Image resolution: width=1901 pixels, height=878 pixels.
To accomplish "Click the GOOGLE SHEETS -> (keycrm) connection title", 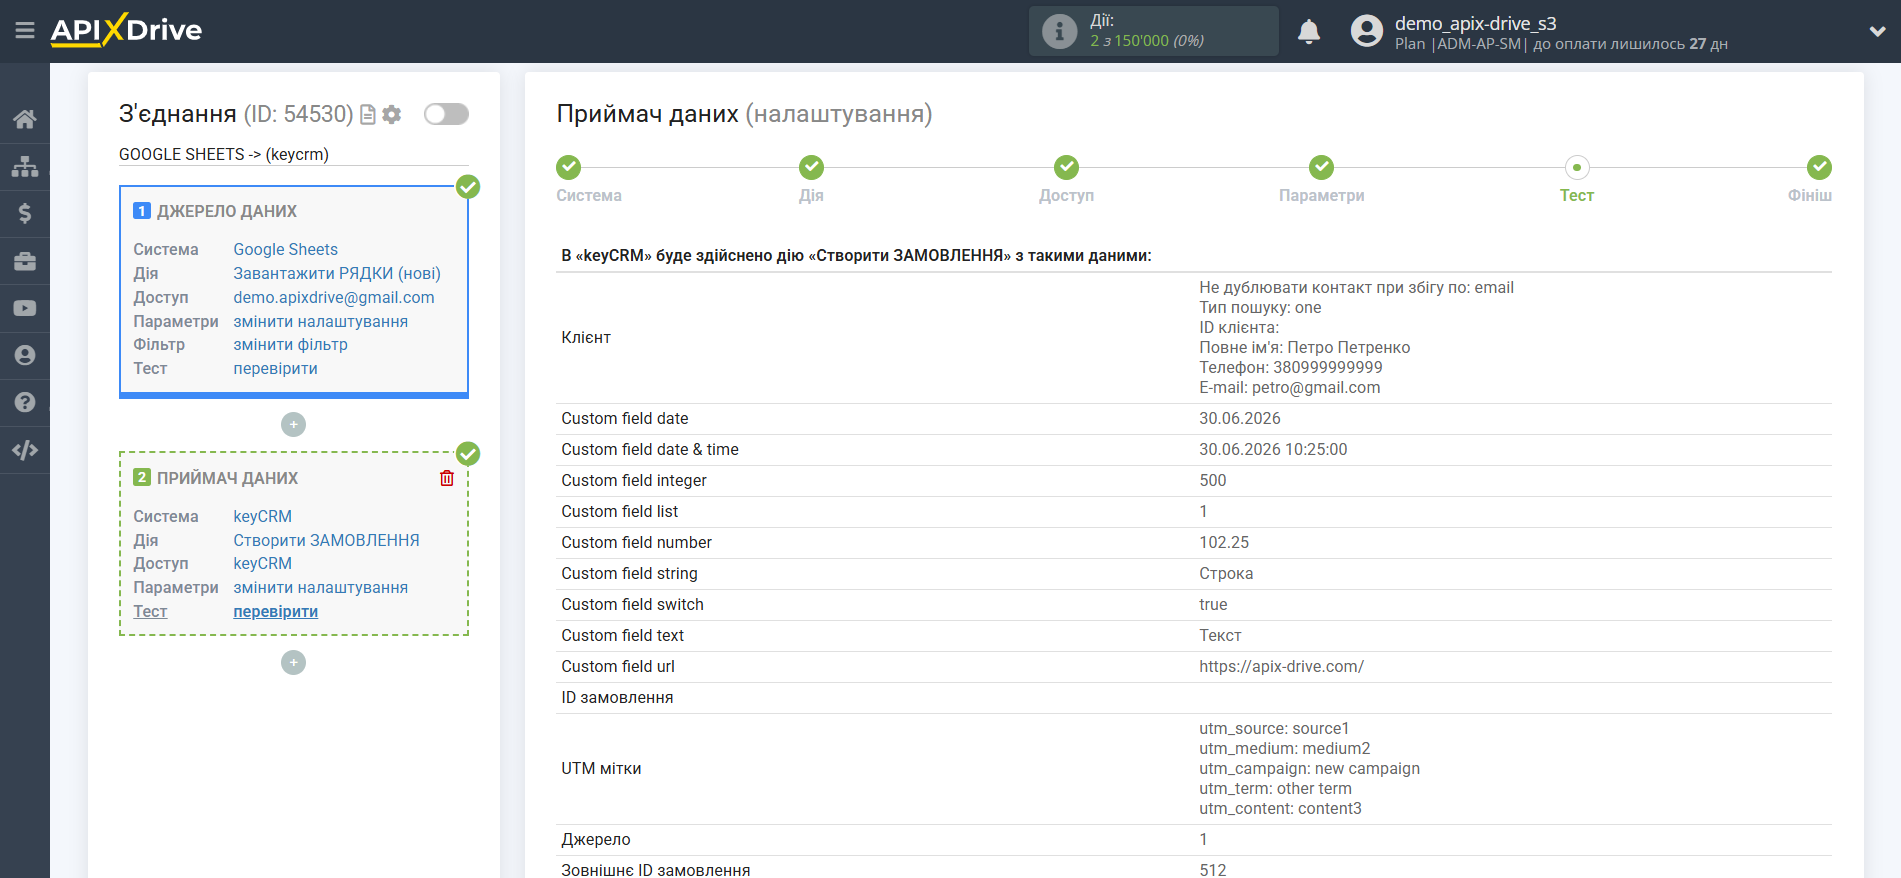I will pyautogui.click(x=224, y=155).
